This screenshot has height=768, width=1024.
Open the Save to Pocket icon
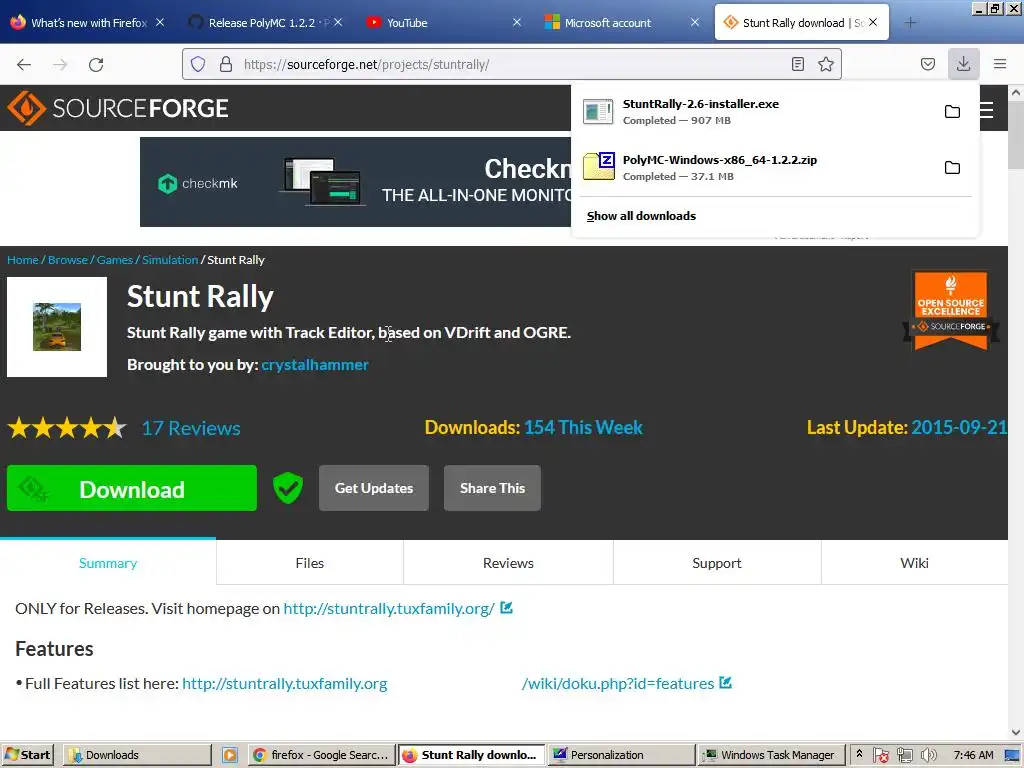tap(927, 64)
